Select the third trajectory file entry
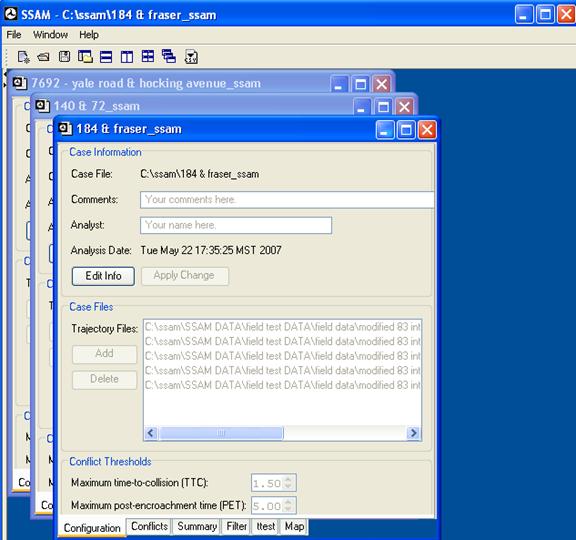 pos(282,356)
